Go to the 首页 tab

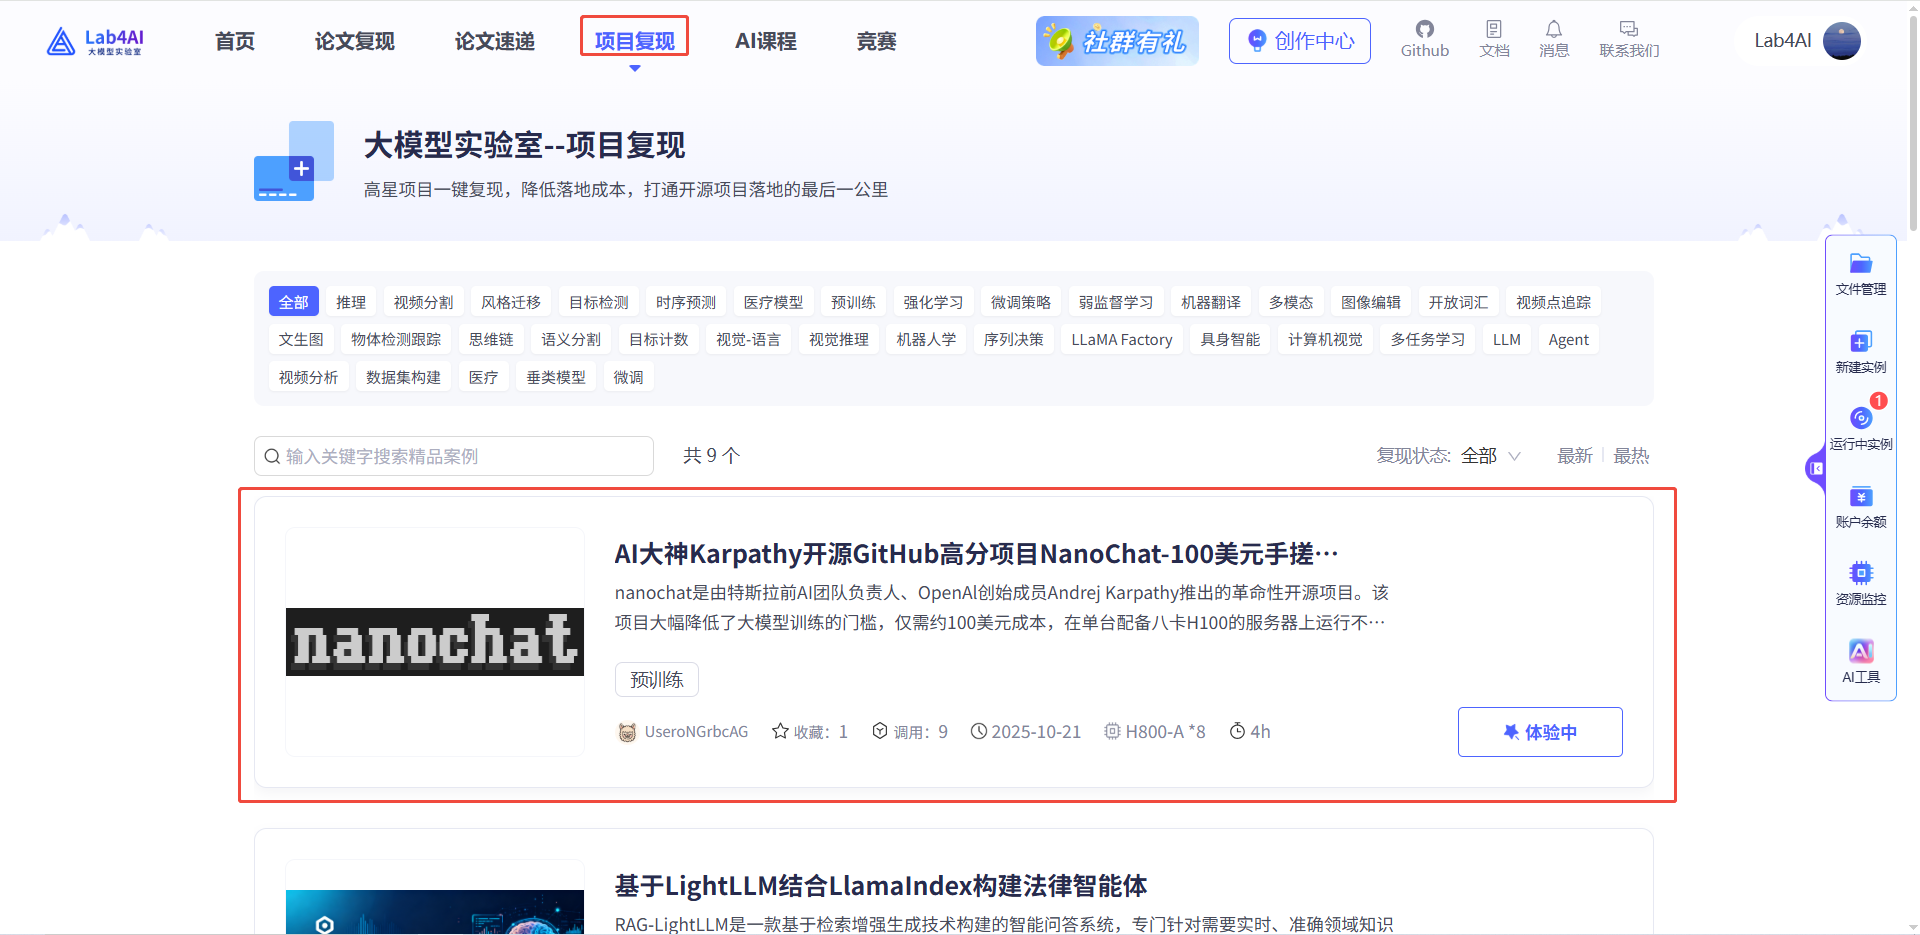point(235,41)
